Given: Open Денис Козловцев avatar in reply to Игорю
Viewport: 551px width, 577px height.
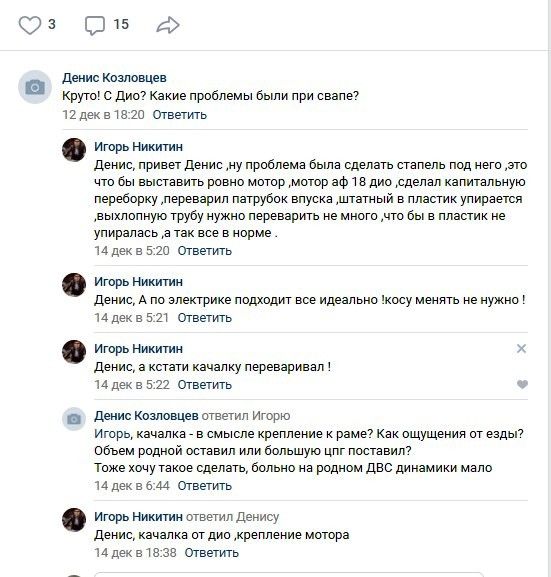Looking at the screenshot, I should [x=74, y=419].
